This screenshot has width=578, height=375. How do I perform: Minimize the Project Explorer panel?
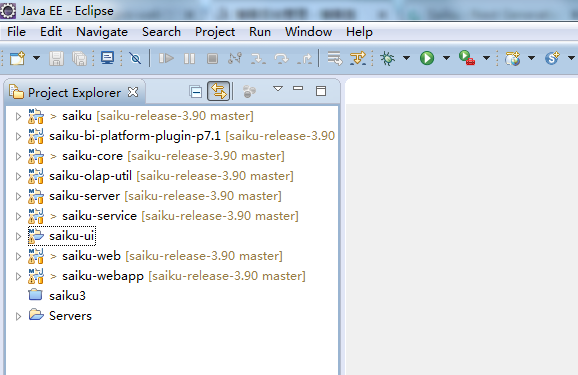pyautogui.click(x=298, y=88)
